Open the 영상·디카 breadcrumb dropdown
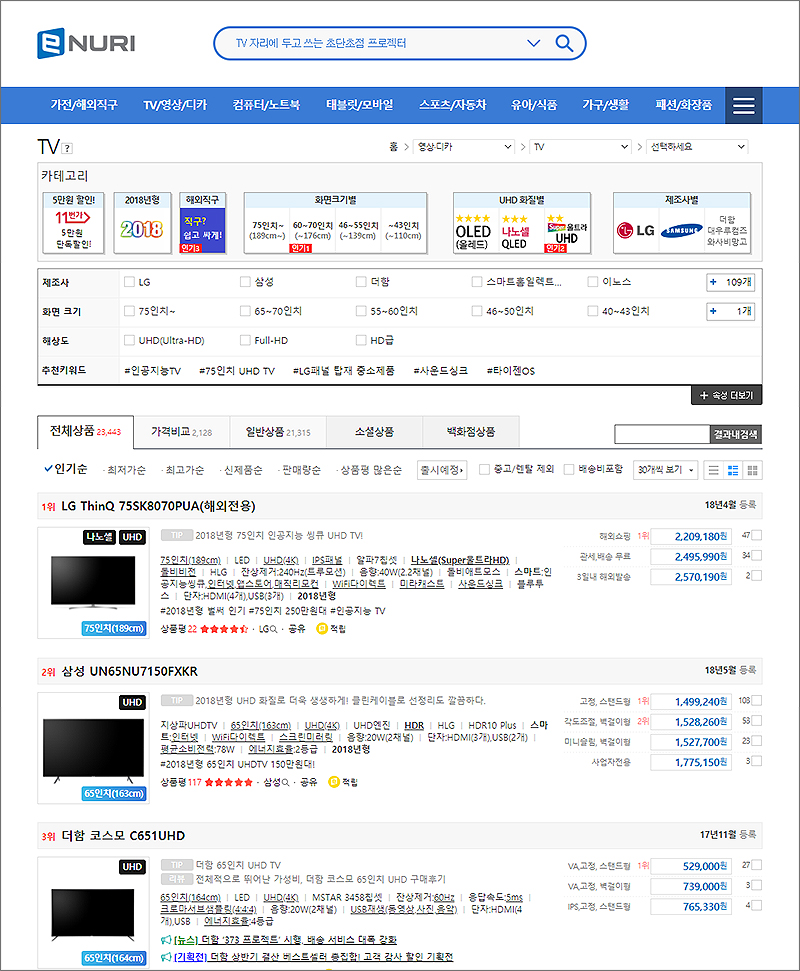Image resolution: width=800 pixels, height=971 pixels. [x=464, y=147]
